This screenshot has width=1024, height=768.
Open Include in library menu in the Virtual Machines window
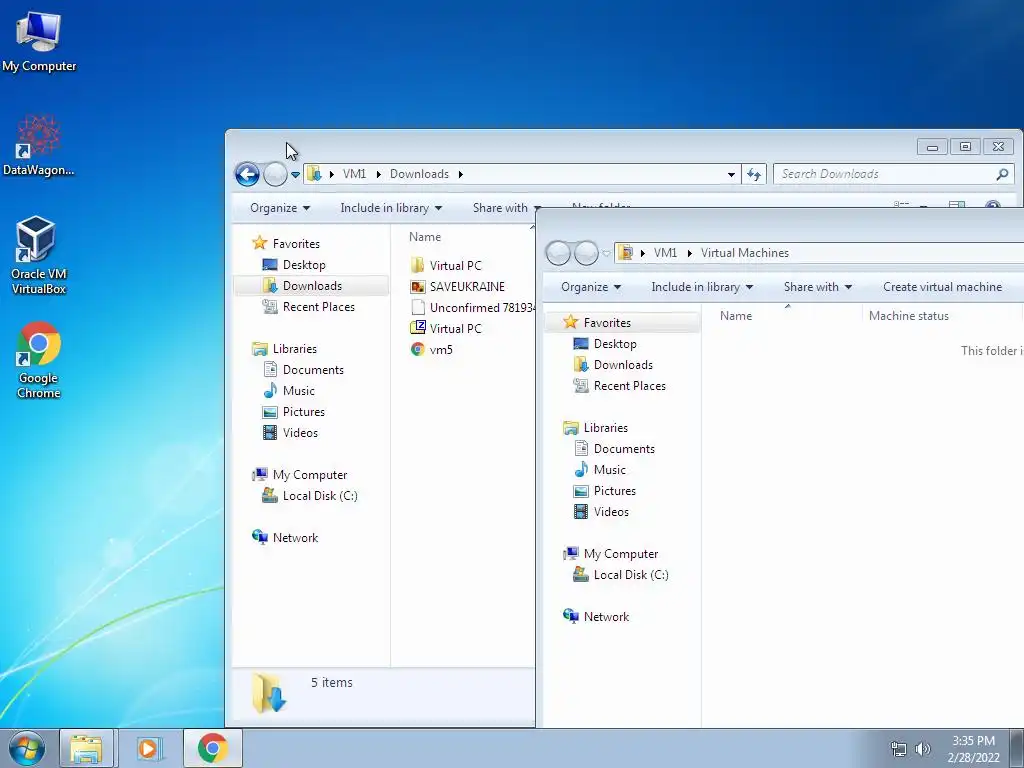(702, 287)
